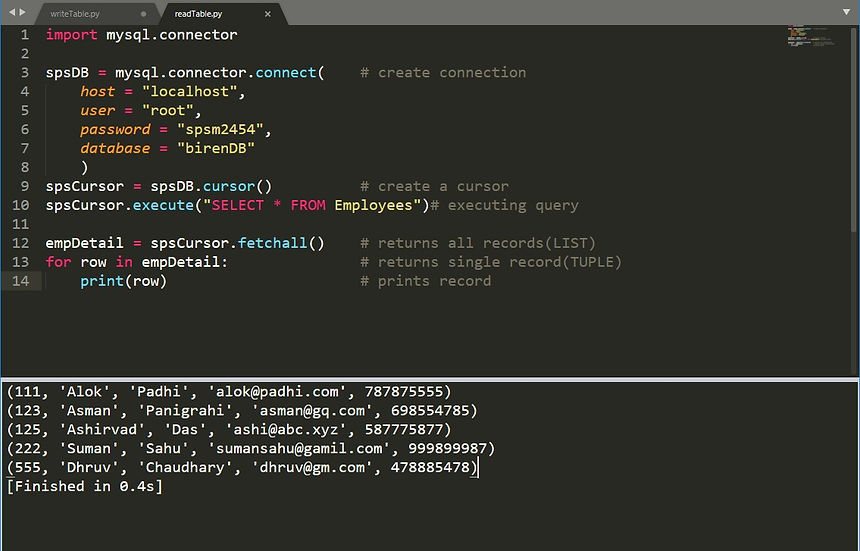Click the unsaved dot on writeTable.py tab
860x551 pixels.
point(144,14)
